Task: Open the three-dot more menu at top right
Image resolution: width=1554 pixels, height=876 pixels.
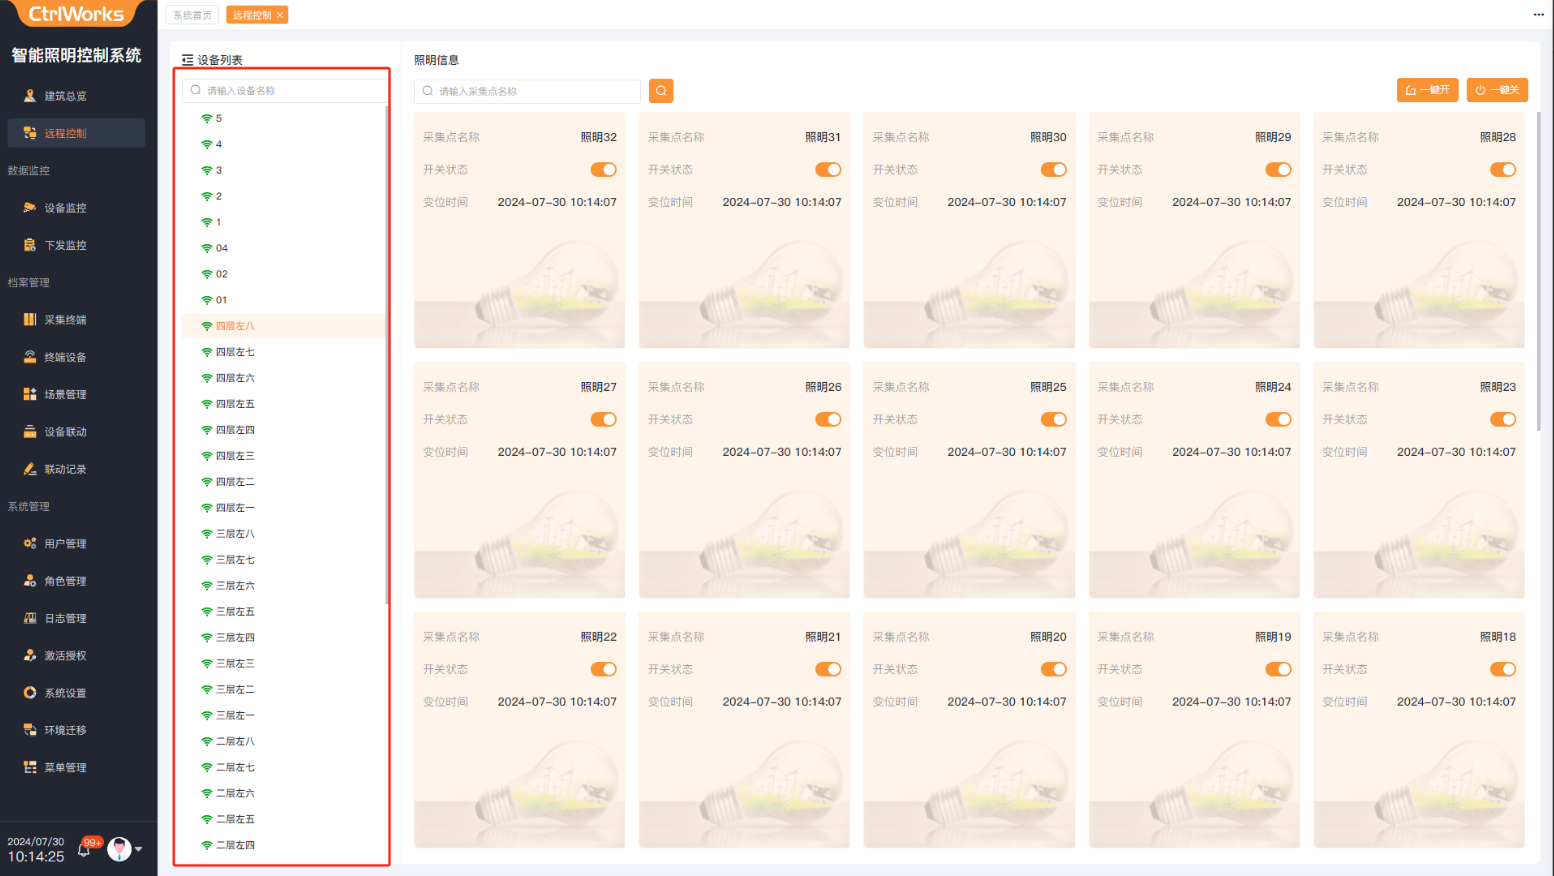Action: (1538, 14)
